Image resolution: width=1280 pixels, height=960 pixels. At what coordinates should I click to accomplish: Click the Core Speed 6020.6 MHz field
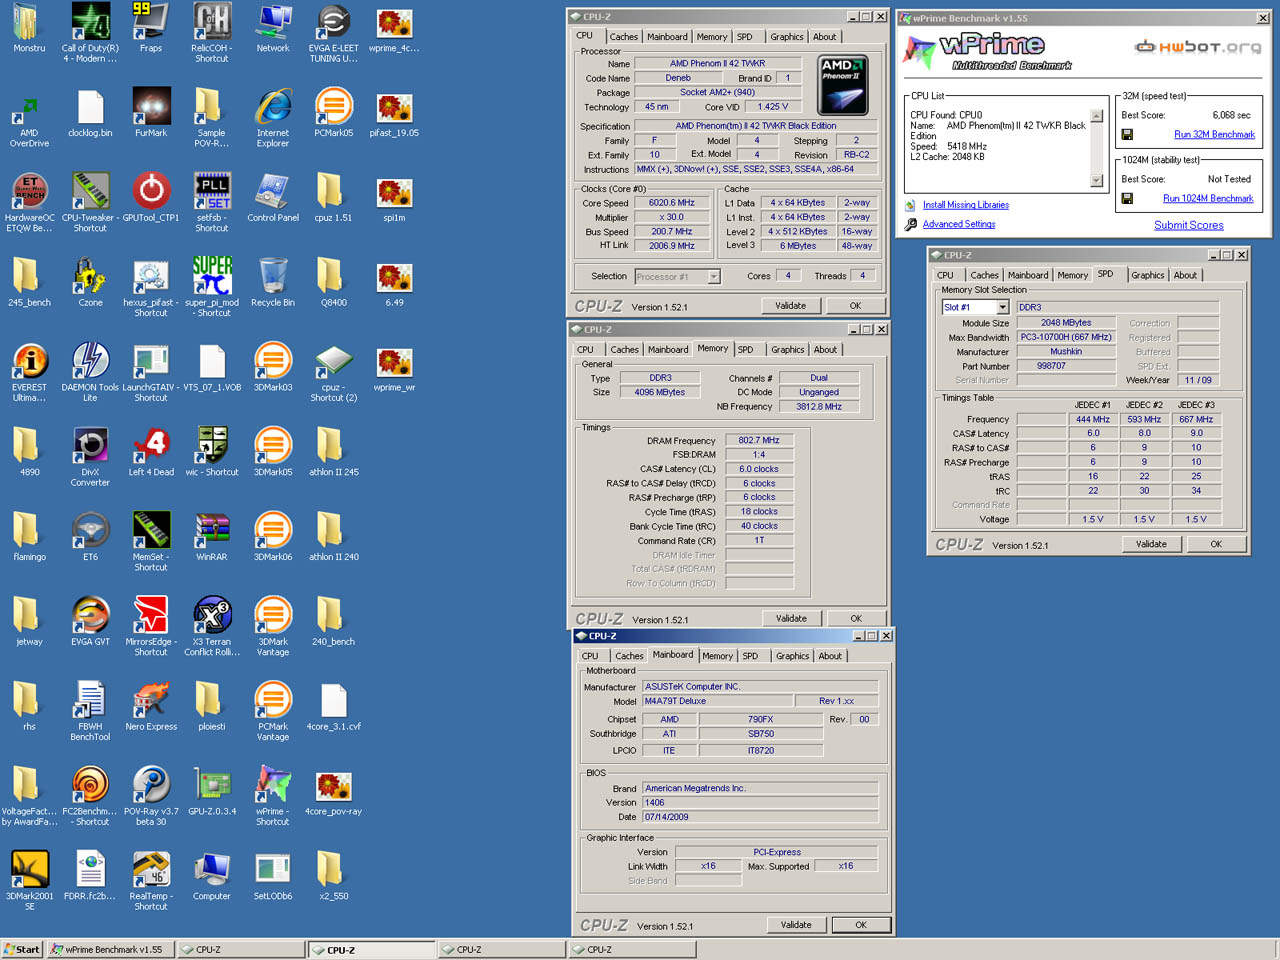point(672,203)
